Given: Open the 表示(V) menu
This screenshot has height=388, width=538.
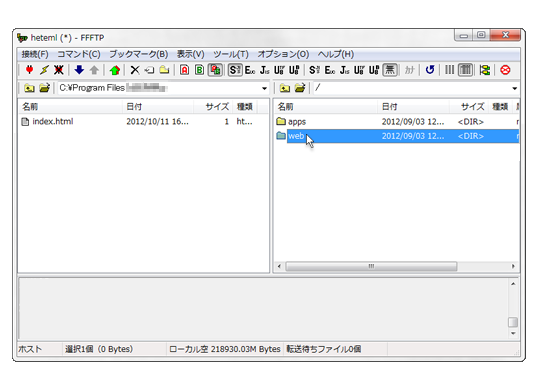Looking at the screenshot, I should click(190, 54).
